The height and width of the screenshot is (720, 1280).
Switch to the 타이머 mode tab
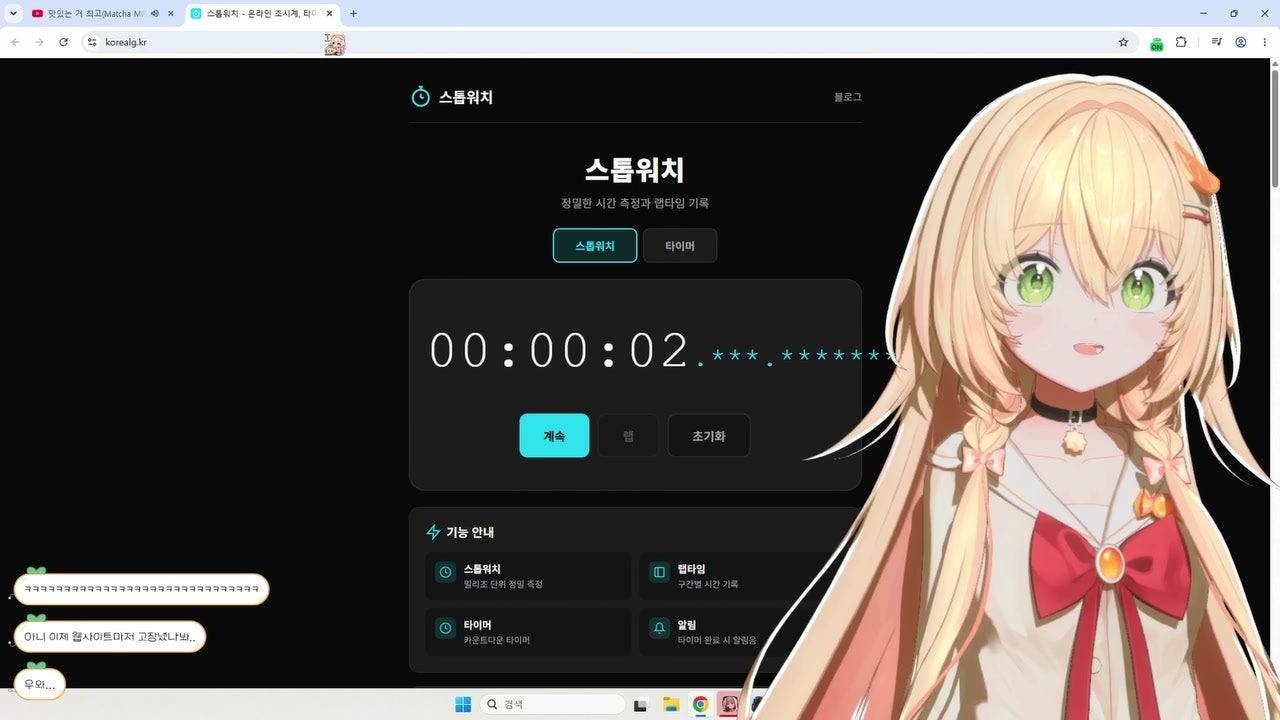[x=680, y=246]
